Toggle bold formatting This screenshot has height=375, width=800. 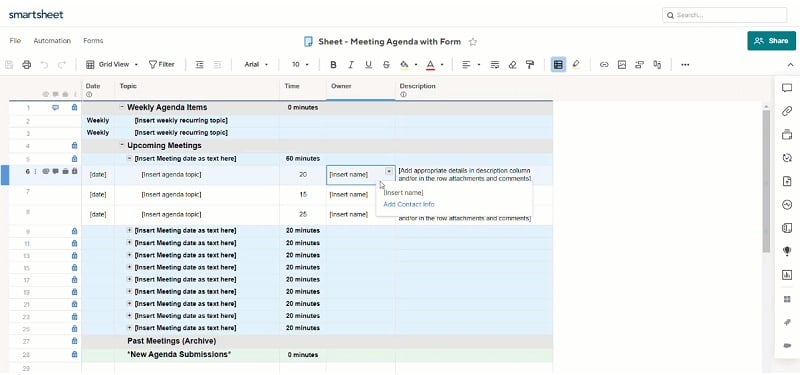pyautogui.click(x=333, y=65)
